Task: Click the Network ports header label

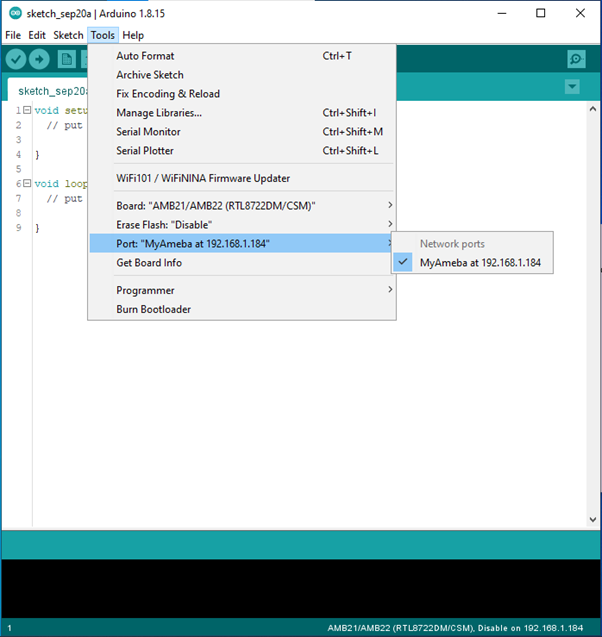Action: pos(452,244)
